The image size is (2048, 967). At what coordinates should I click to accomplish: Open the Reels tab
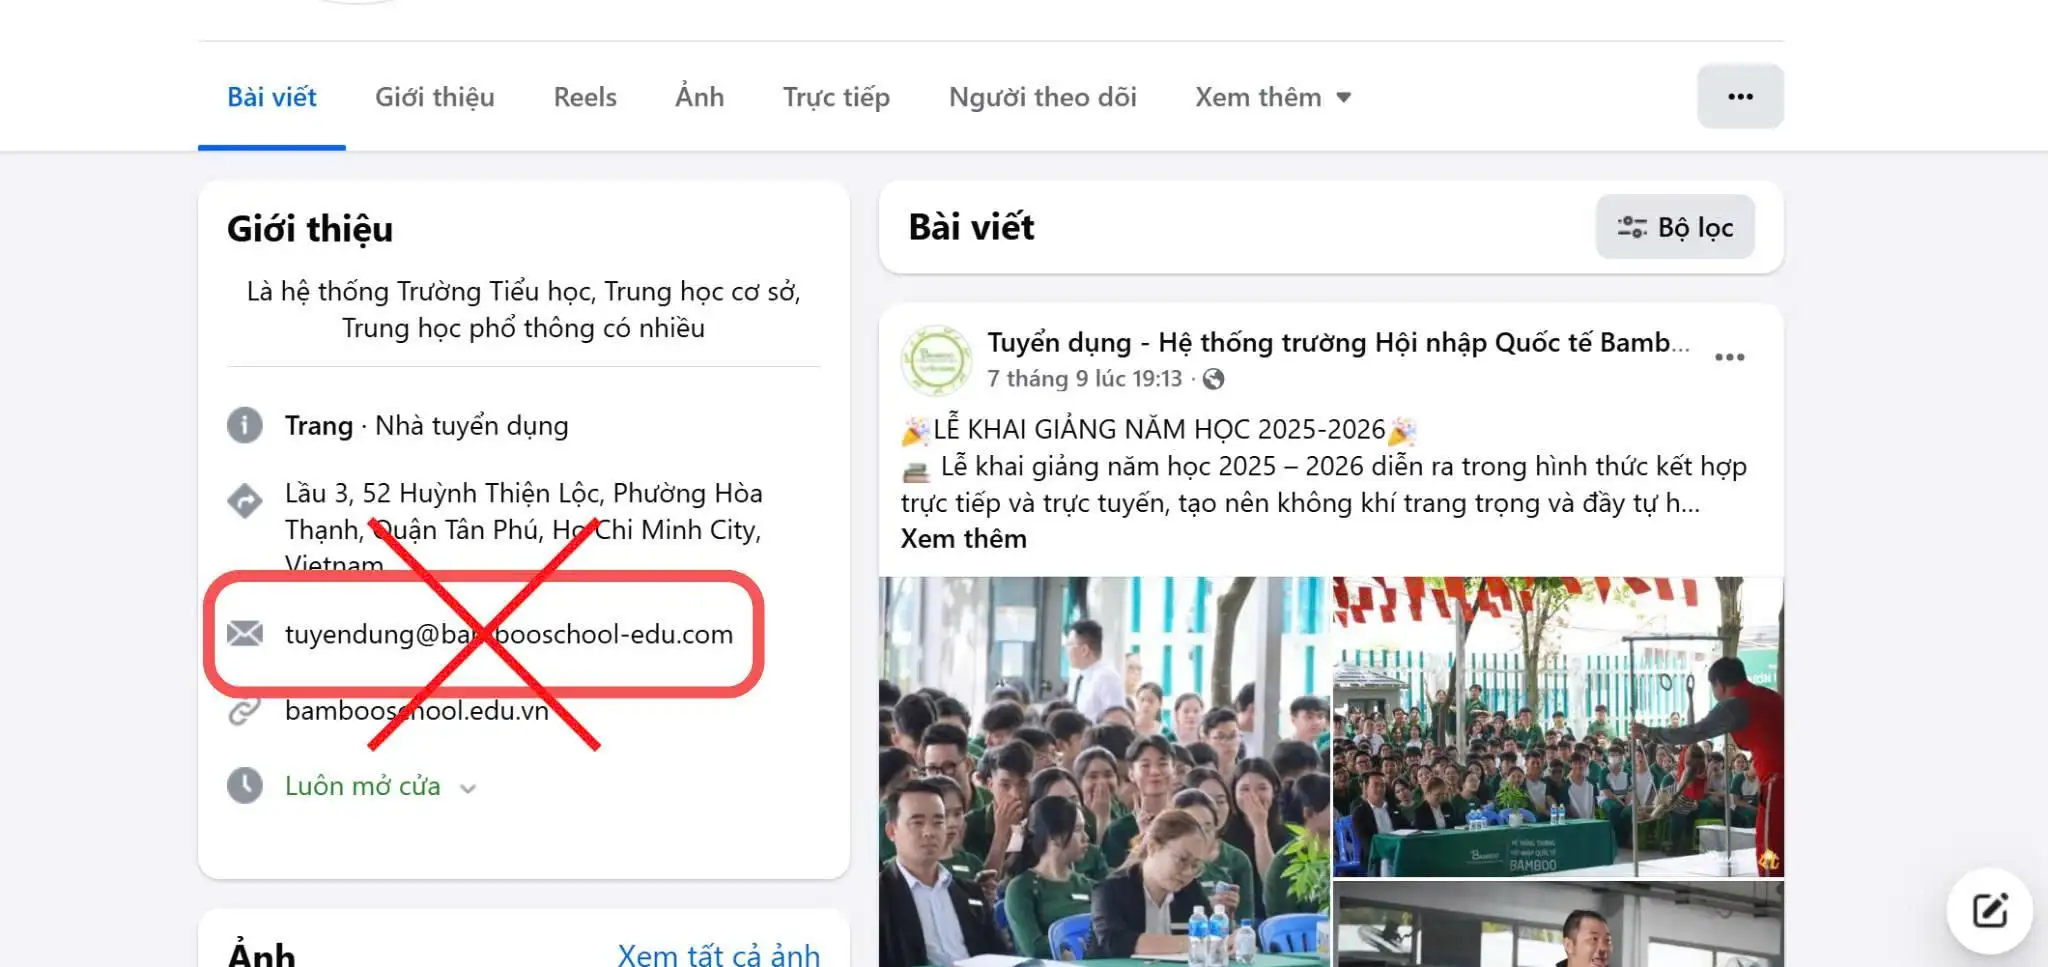585,97
